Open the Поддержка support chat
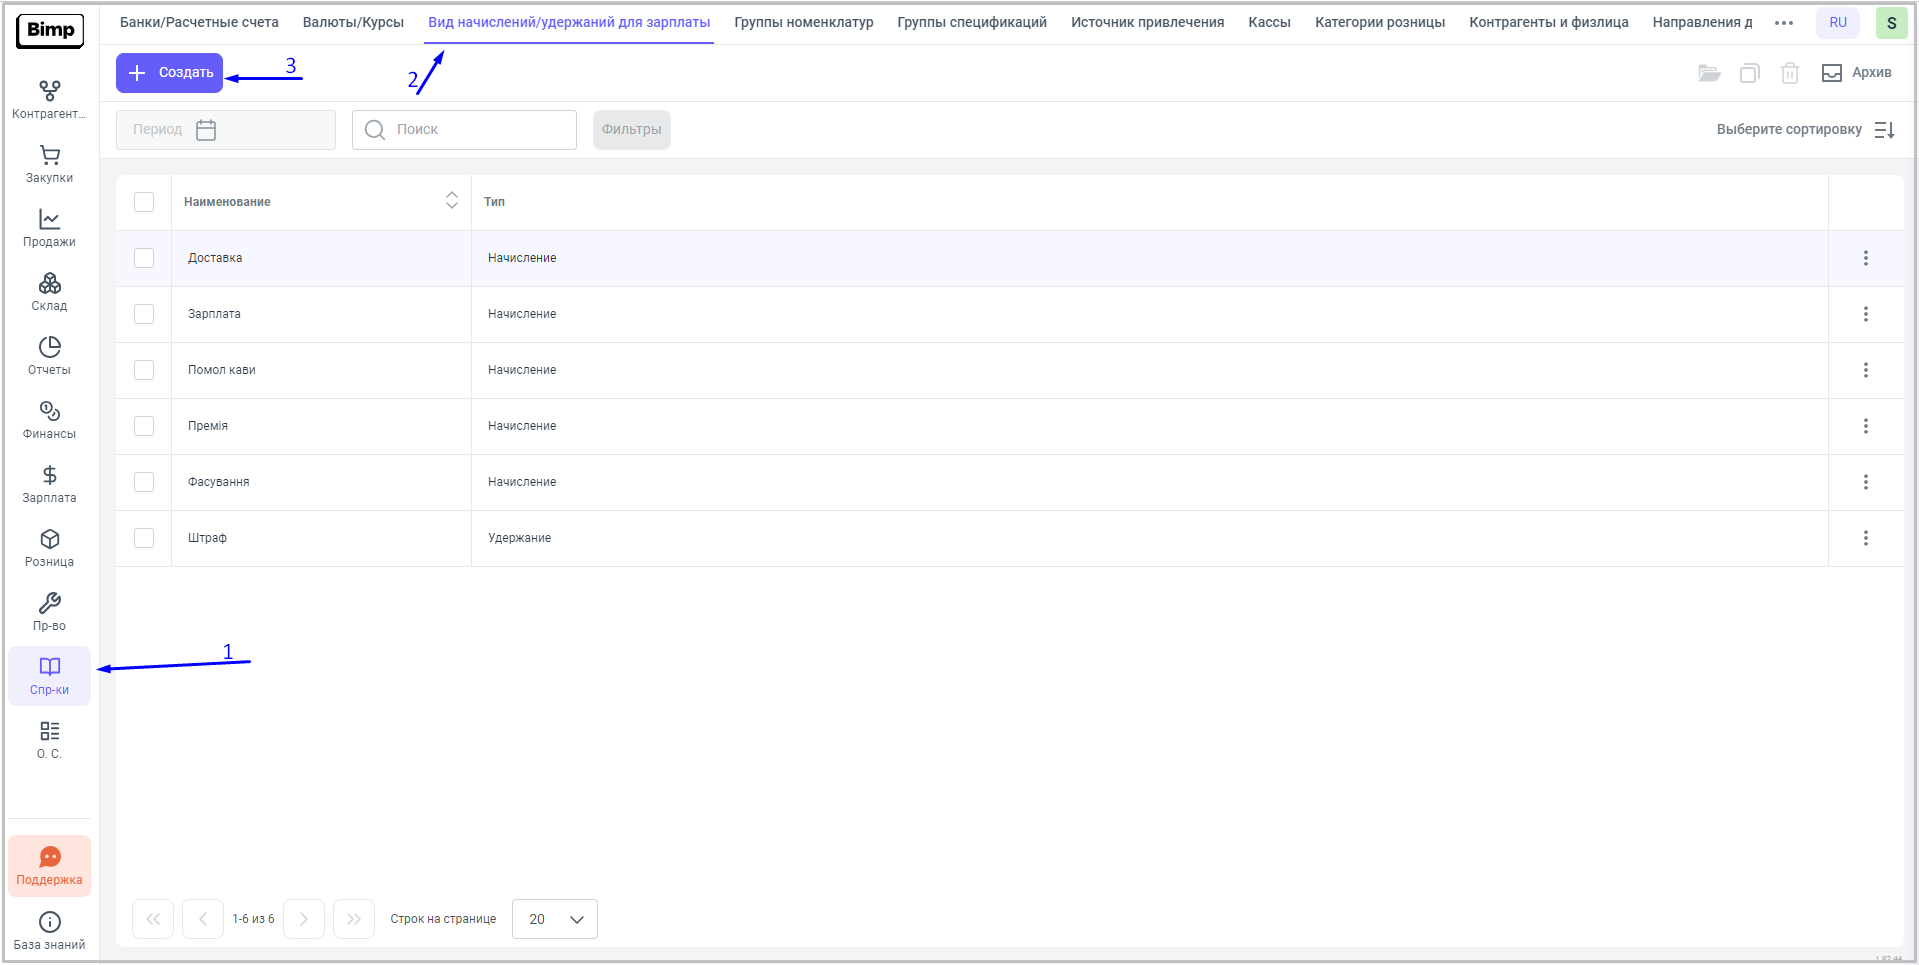1919x965 pixels. pos(49,866)
